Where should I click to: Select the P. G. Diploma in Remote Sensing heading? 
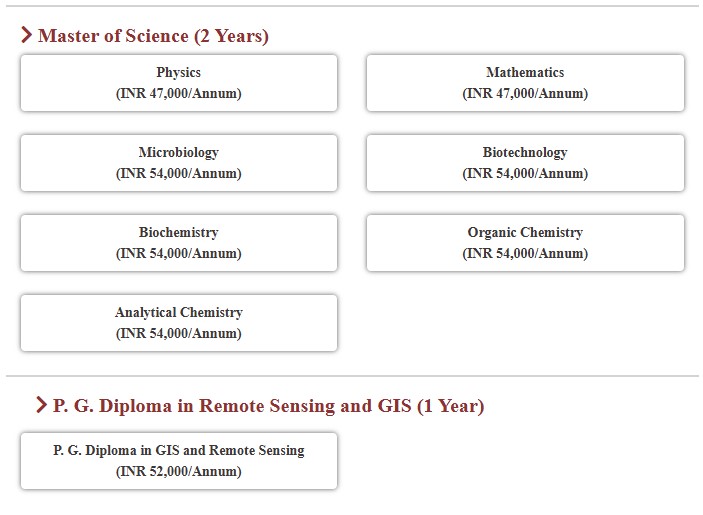point(268,406)
